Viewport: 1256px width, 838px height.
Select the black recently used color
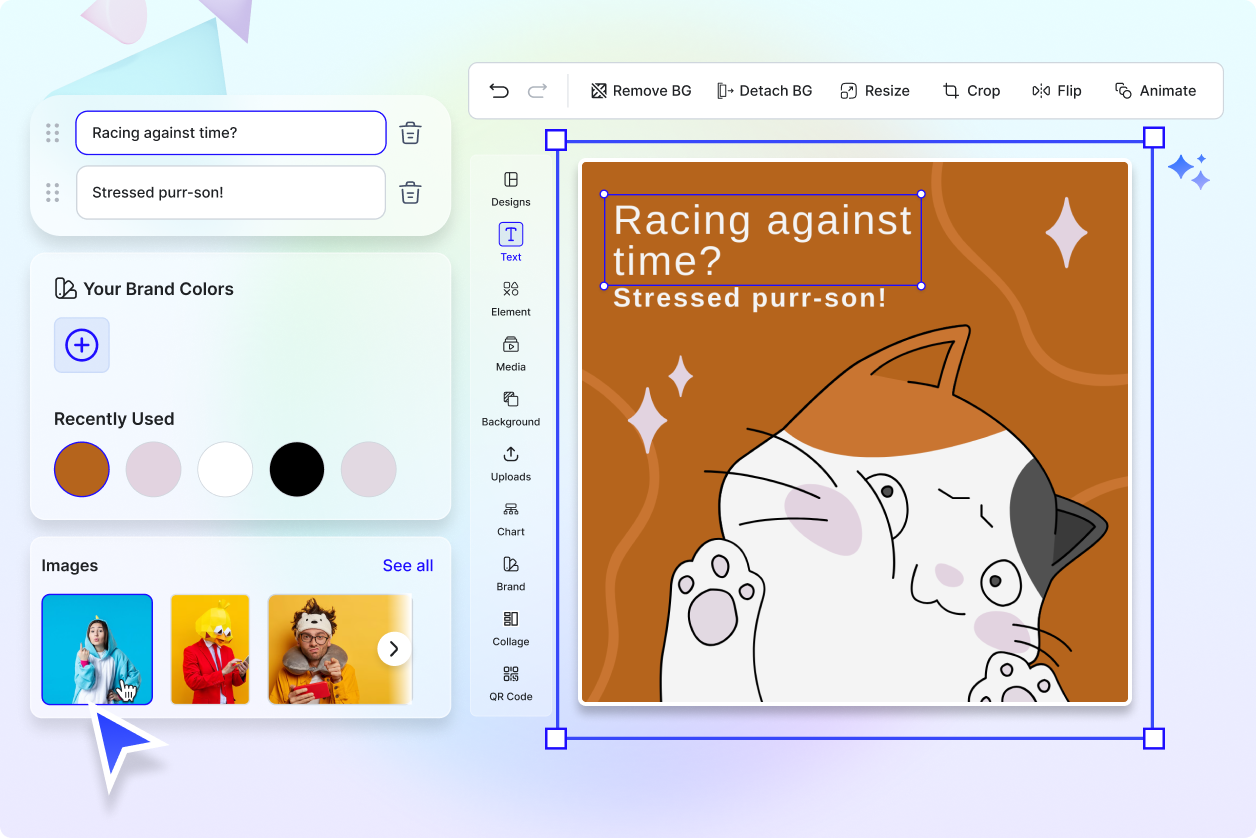(296, 469)
